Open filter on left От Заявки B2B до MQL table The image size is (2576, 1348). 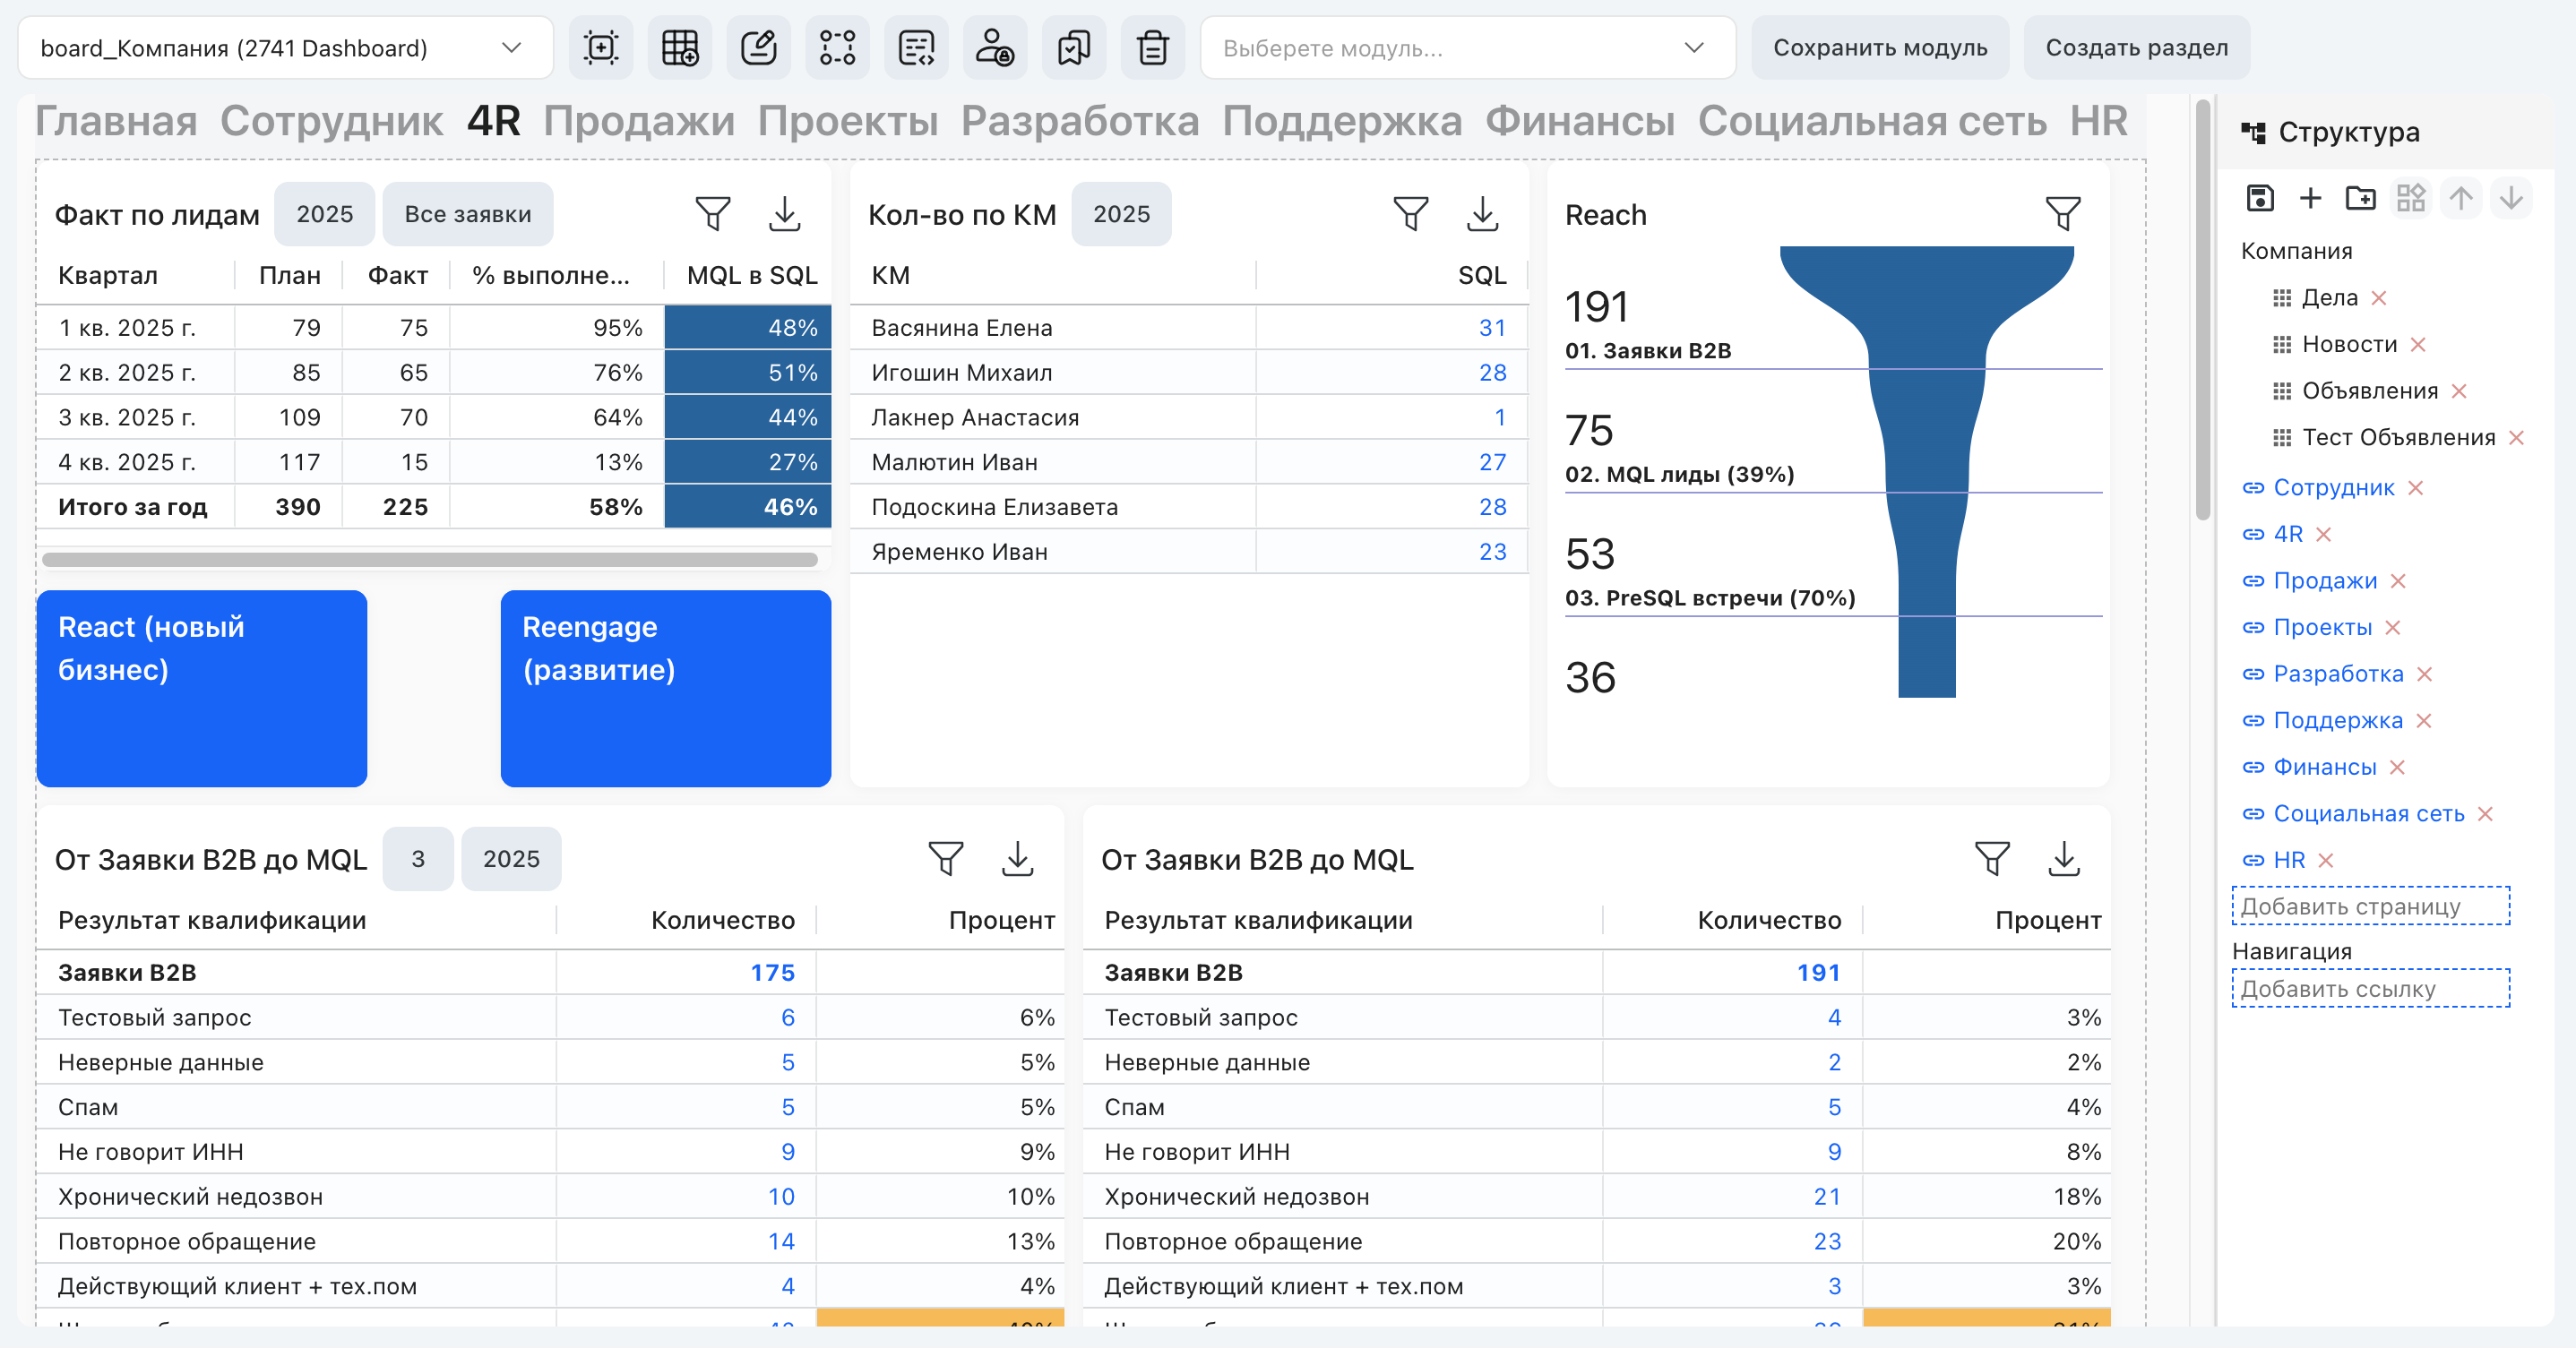tap(946, 859)
